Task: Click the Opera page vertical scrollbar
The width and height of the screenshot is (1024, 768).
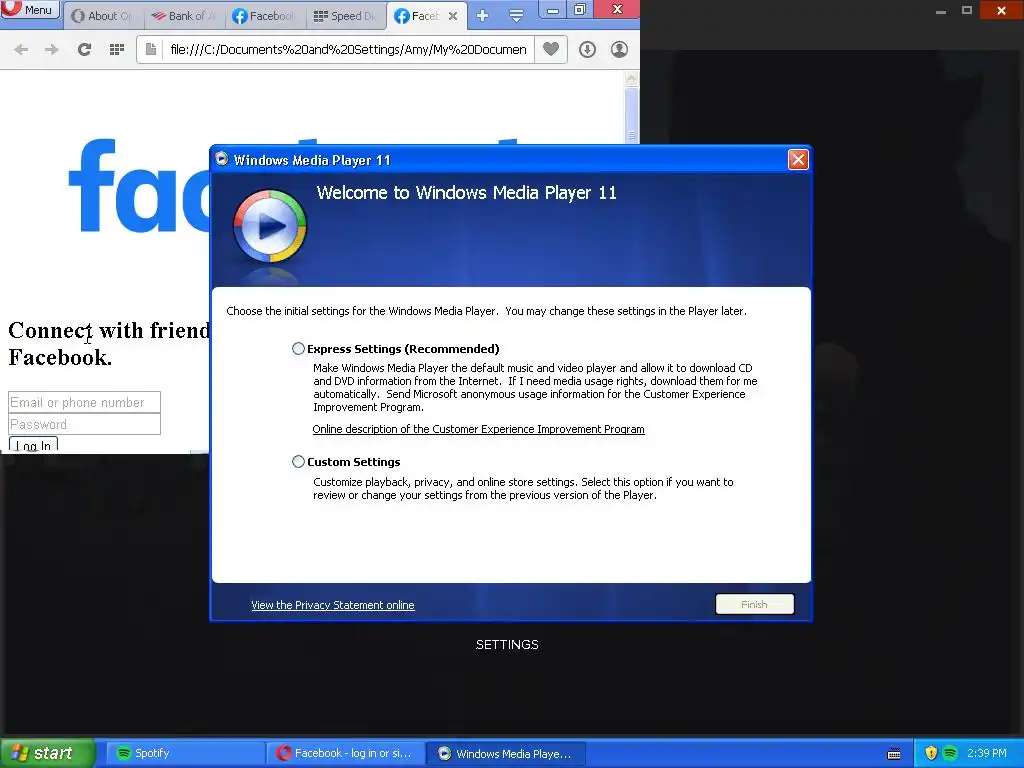Action: click(x=631, y=115)
